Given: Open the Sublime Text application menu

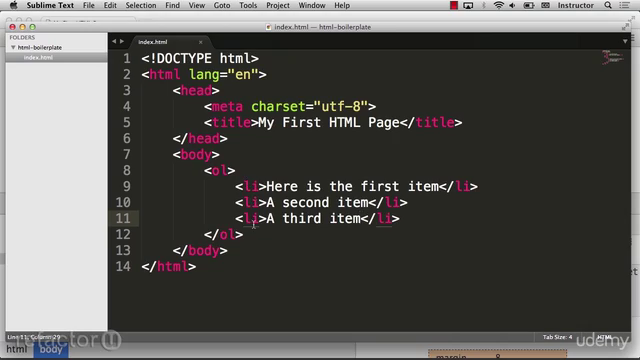Looking at the screenshot, I should [x=50, y=5].
